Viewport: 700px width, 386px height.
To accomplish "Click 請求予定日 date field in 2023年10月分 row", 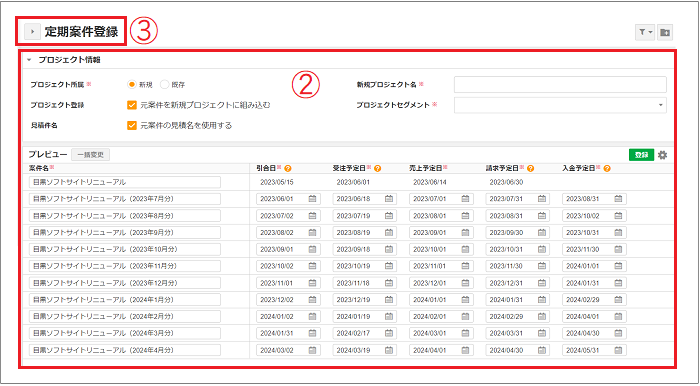I will click(x=518, y=249).
